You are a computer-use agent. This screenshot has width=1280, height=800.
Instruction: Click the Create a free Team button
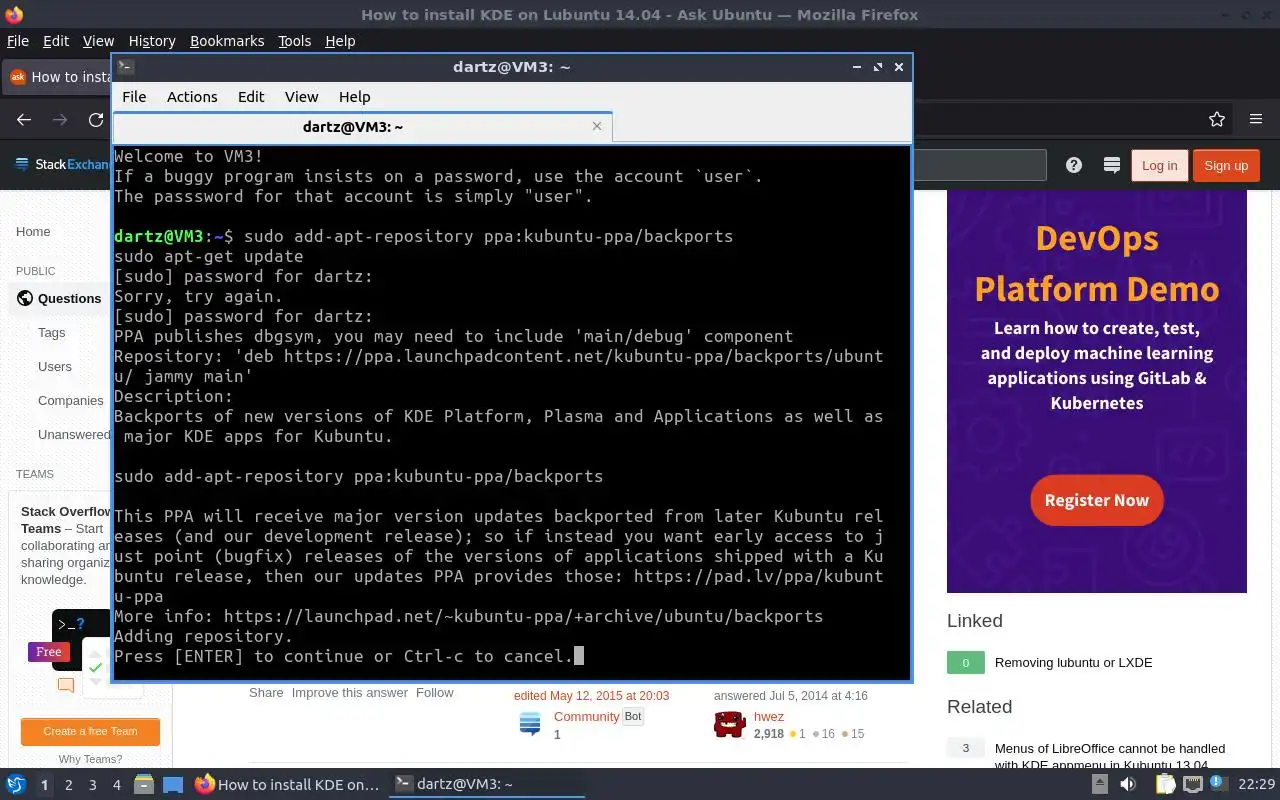[90, 731]
